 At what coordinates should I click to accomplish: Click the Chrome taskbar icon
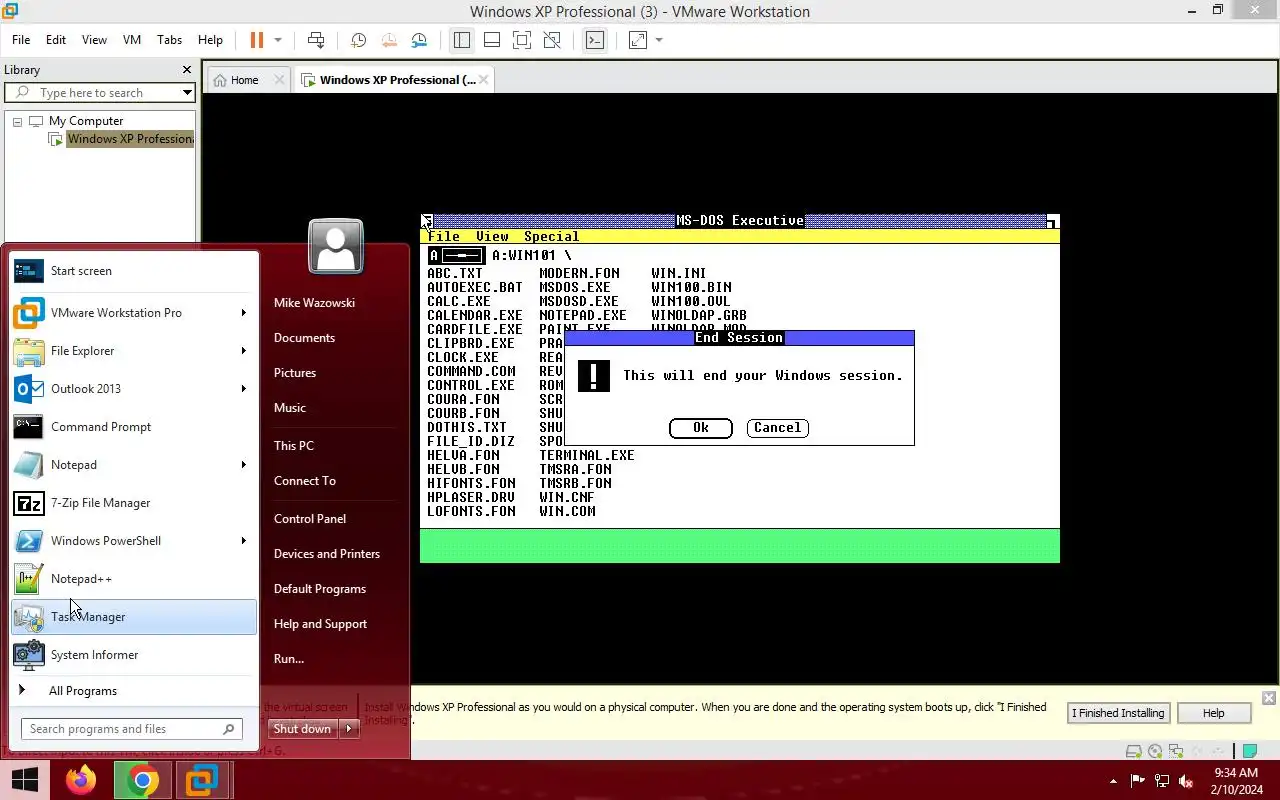(x=142, y=780)
